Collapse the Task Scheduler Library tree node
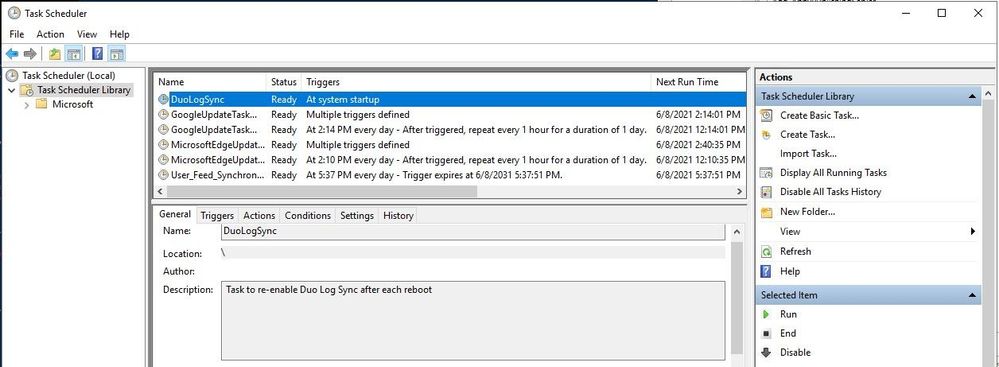Screen dimensions: 999x367 pyautogui.click(x=11, y=90)
